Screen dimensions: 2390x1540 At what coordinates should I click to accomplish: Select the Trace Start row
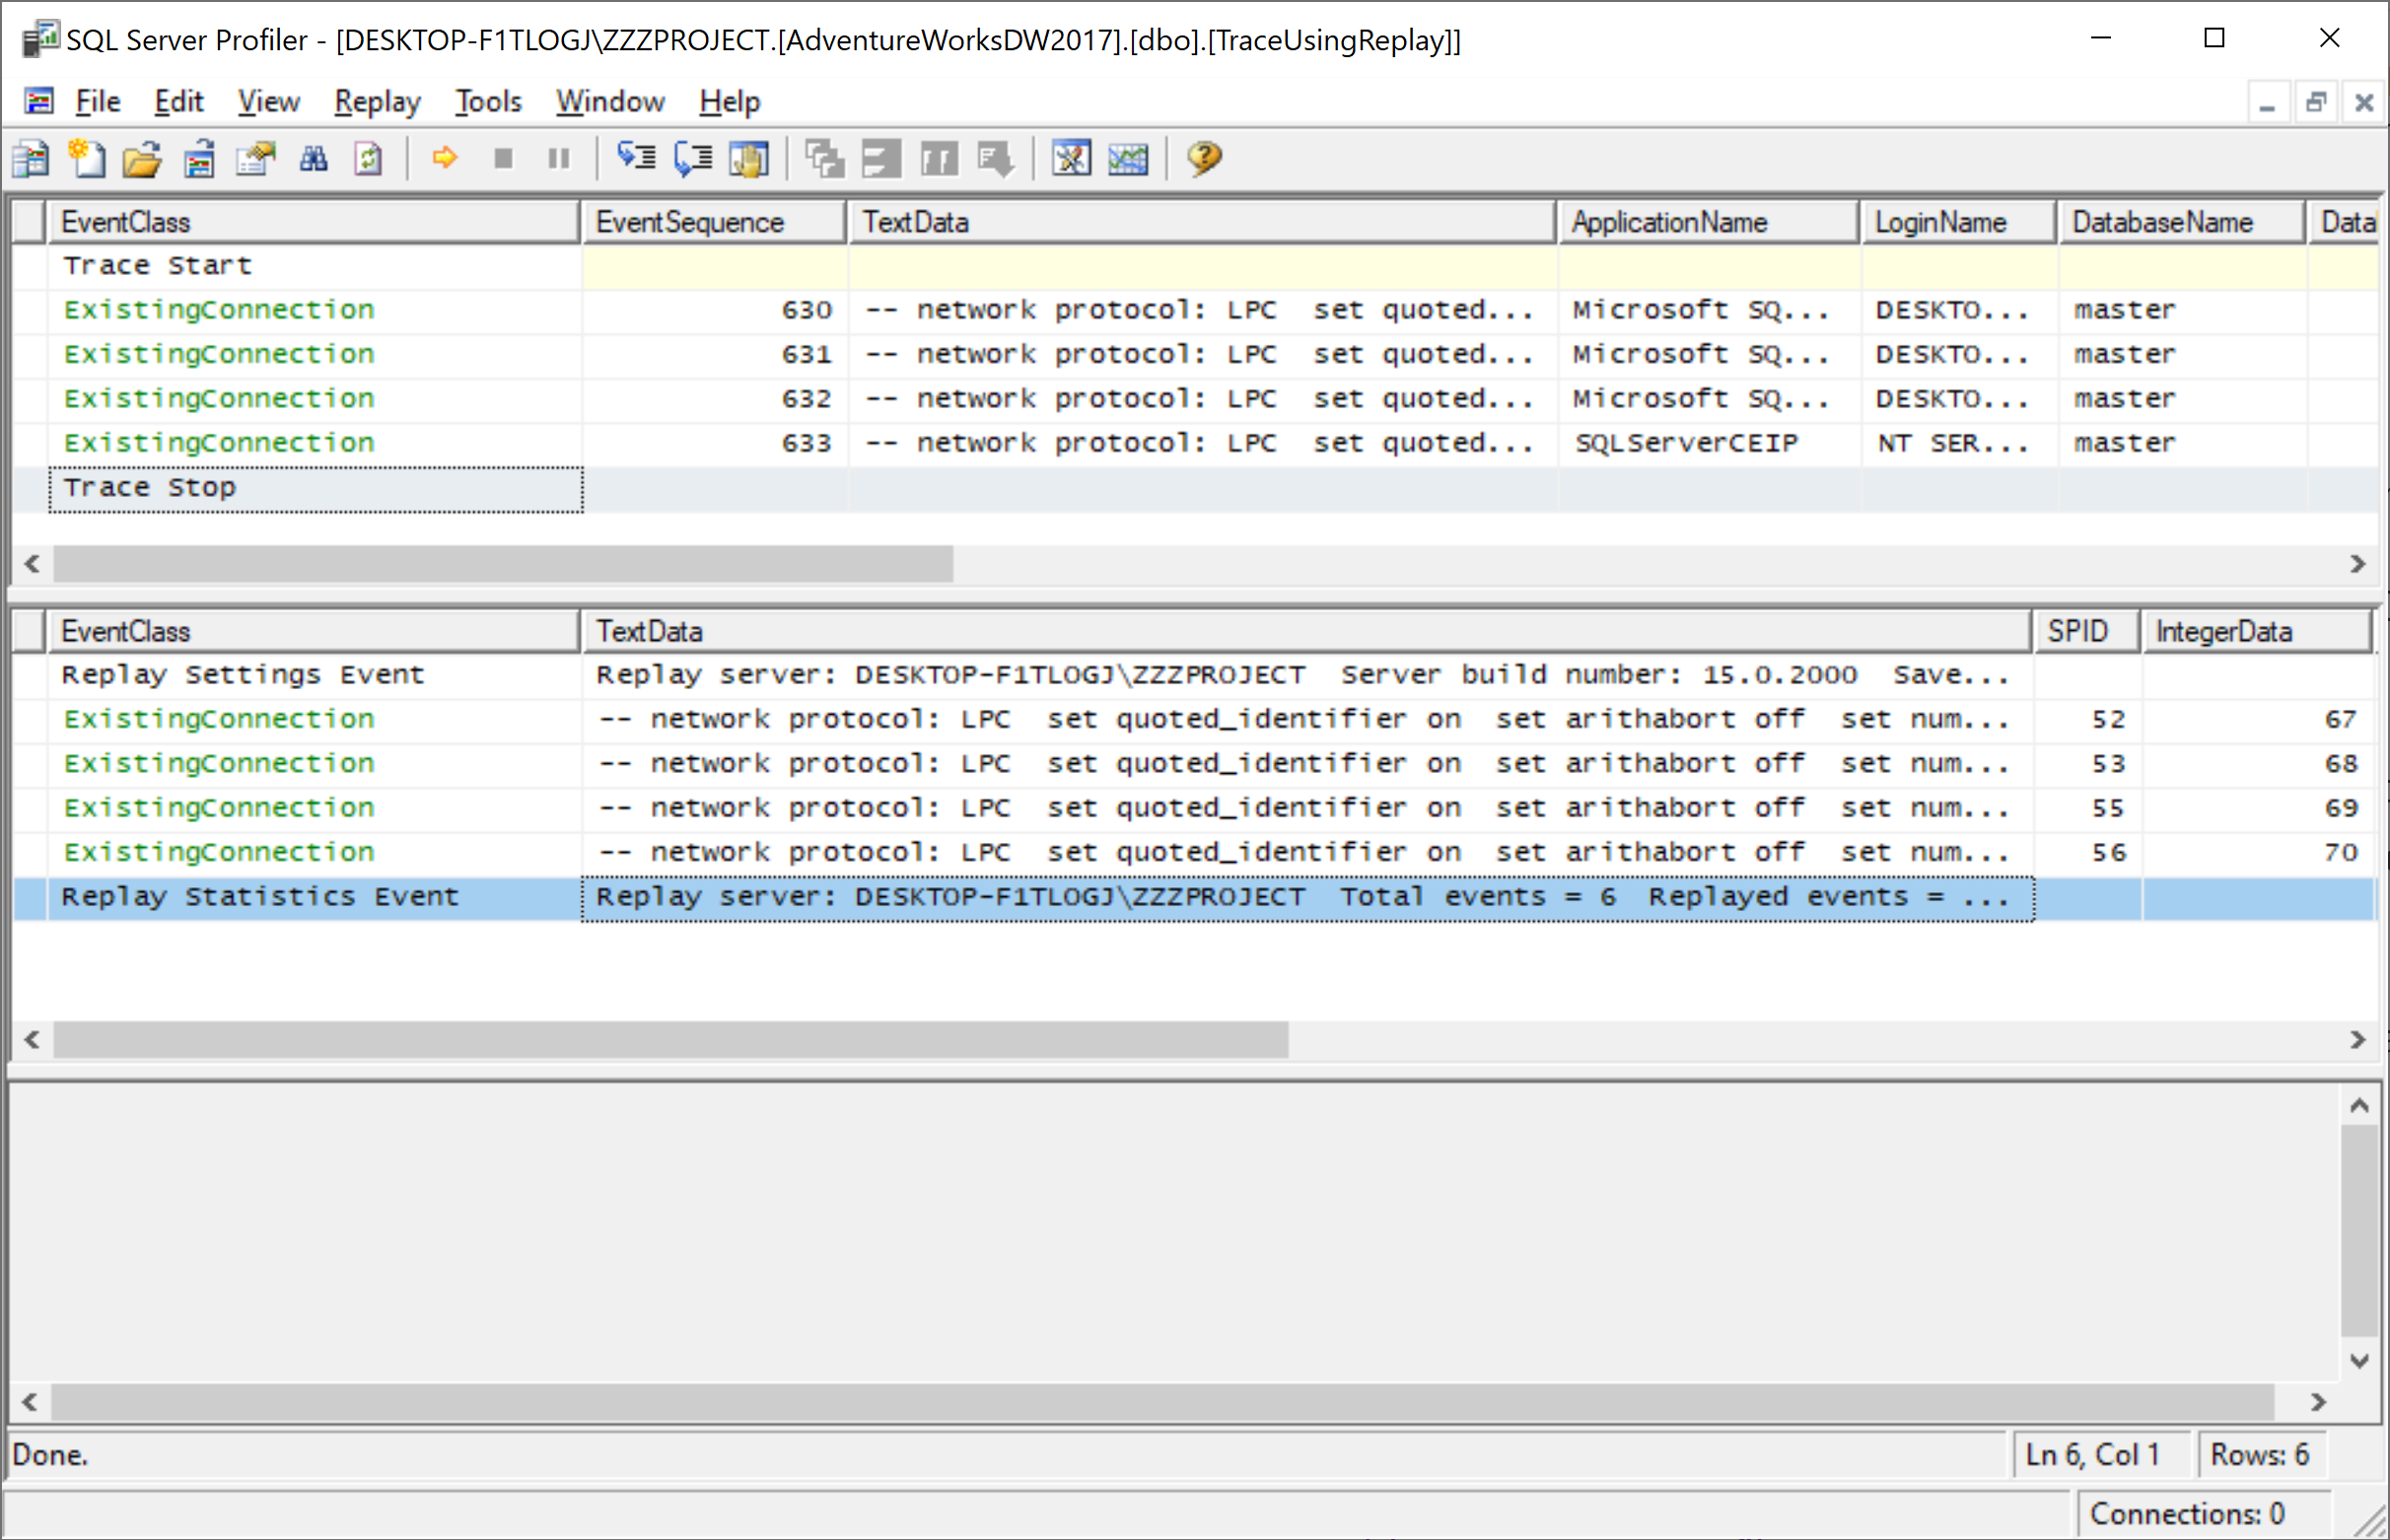[157, 266]
